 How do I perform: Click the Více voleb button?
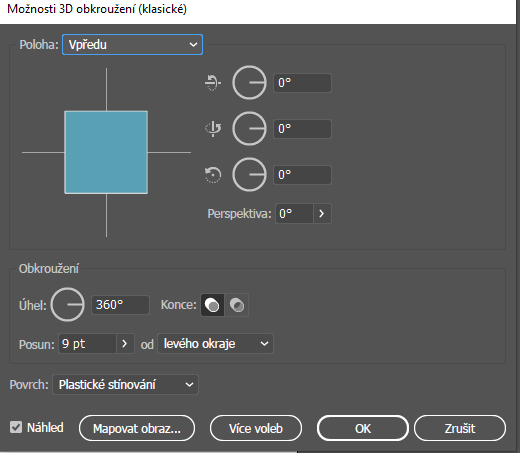(256, 428)
